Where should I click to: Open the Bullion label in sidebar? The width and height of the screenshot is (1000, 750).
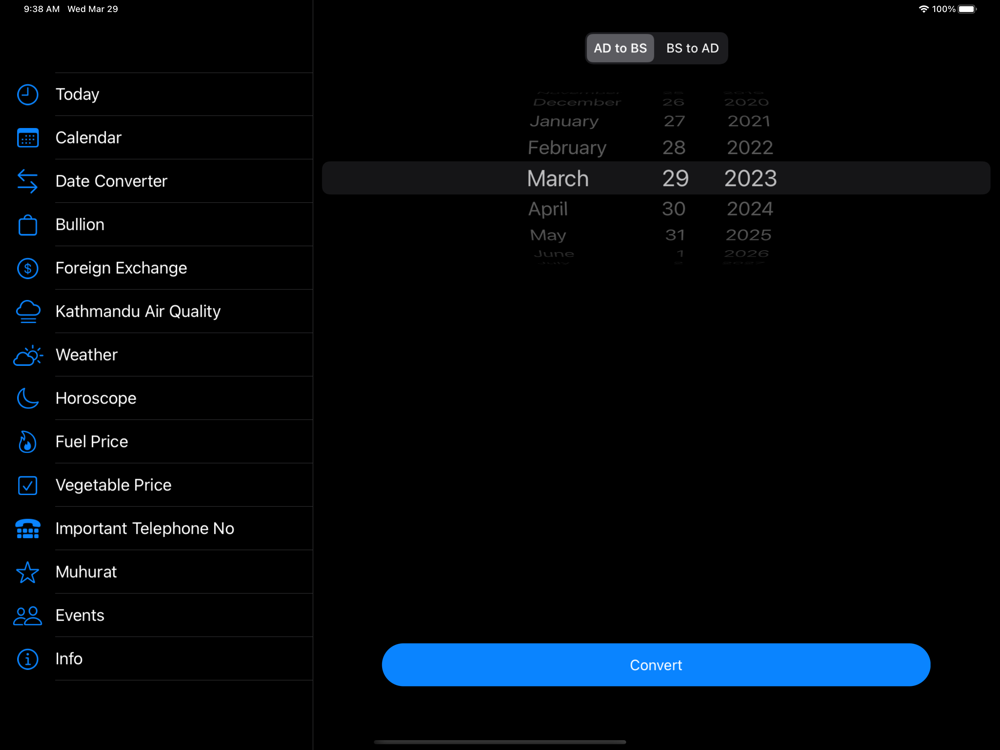[80, 224]
